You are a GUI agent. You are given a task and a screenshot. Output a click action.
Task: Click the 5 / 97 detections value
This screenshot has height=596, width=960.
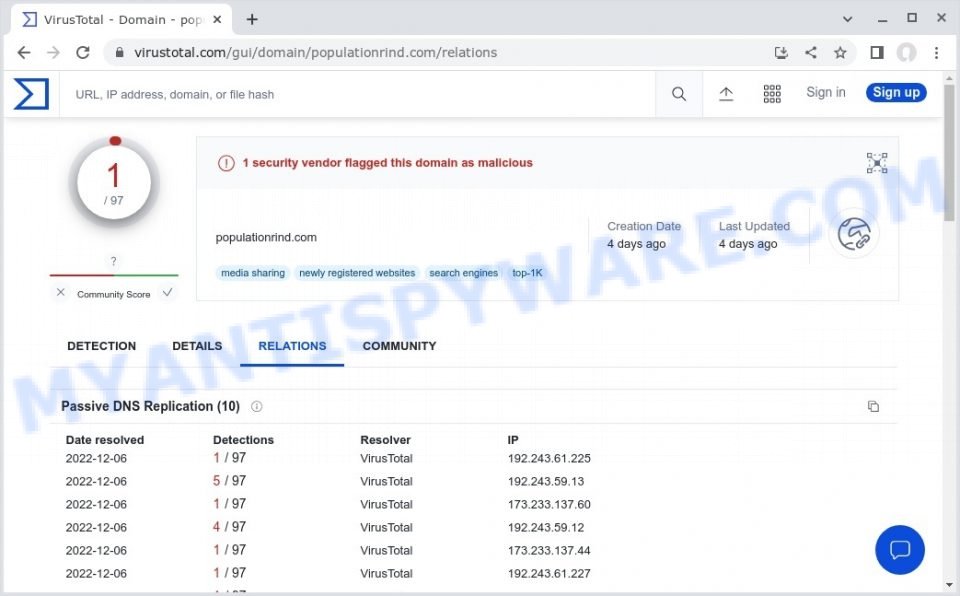[x=230, y=481]
